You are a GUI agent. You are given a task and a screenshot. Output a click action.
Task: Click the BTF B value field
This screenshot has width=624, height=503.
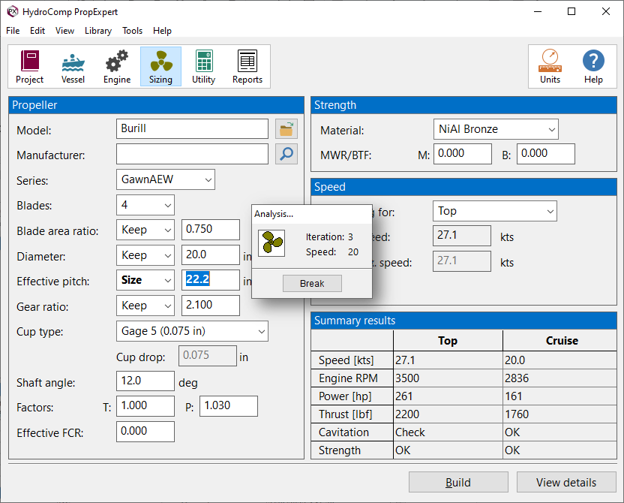tap(546, 154)
